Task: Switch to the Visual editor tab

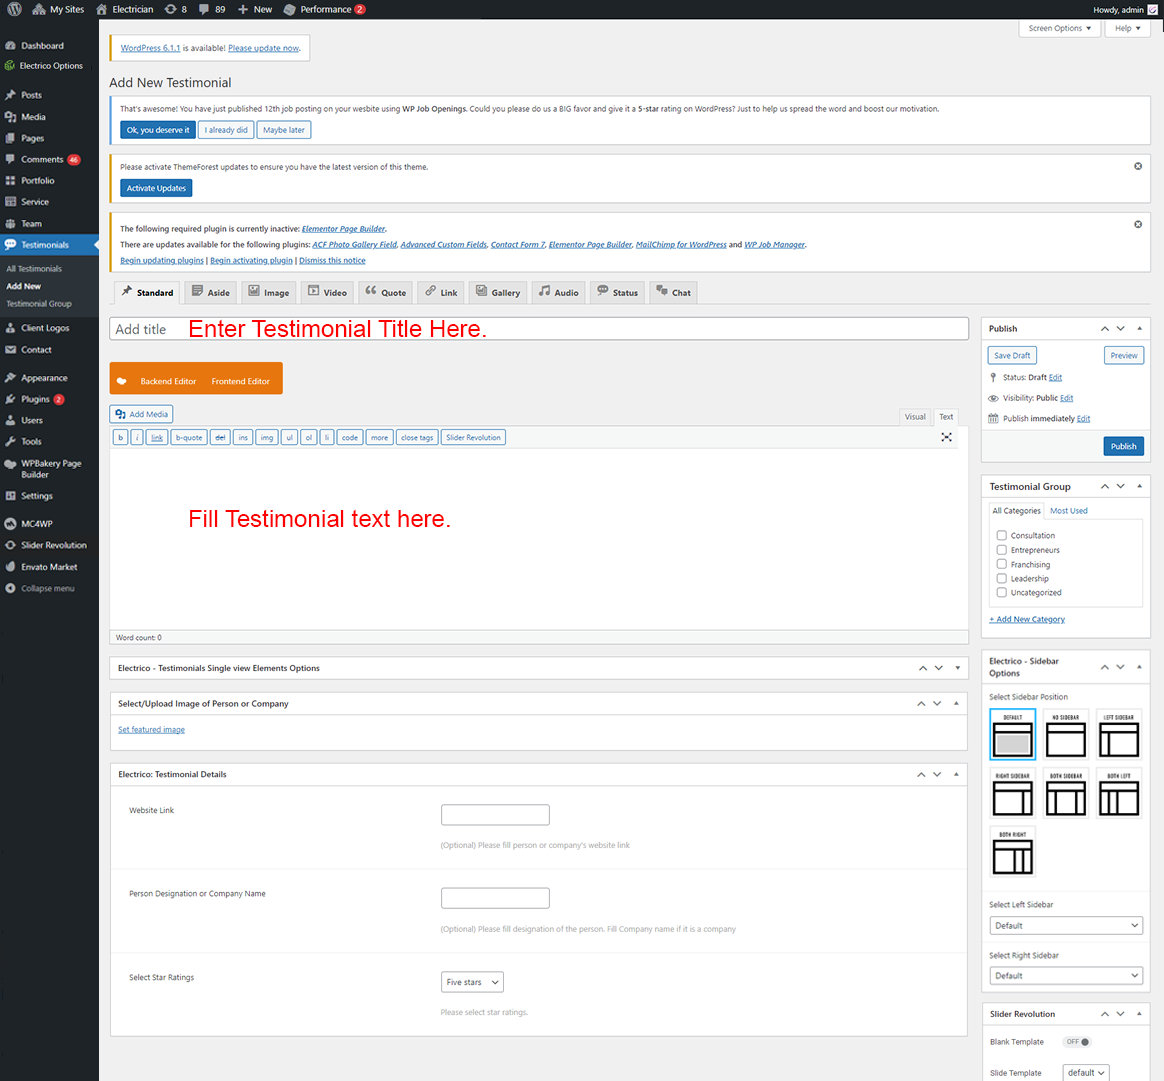Action: tap(915, 417)
